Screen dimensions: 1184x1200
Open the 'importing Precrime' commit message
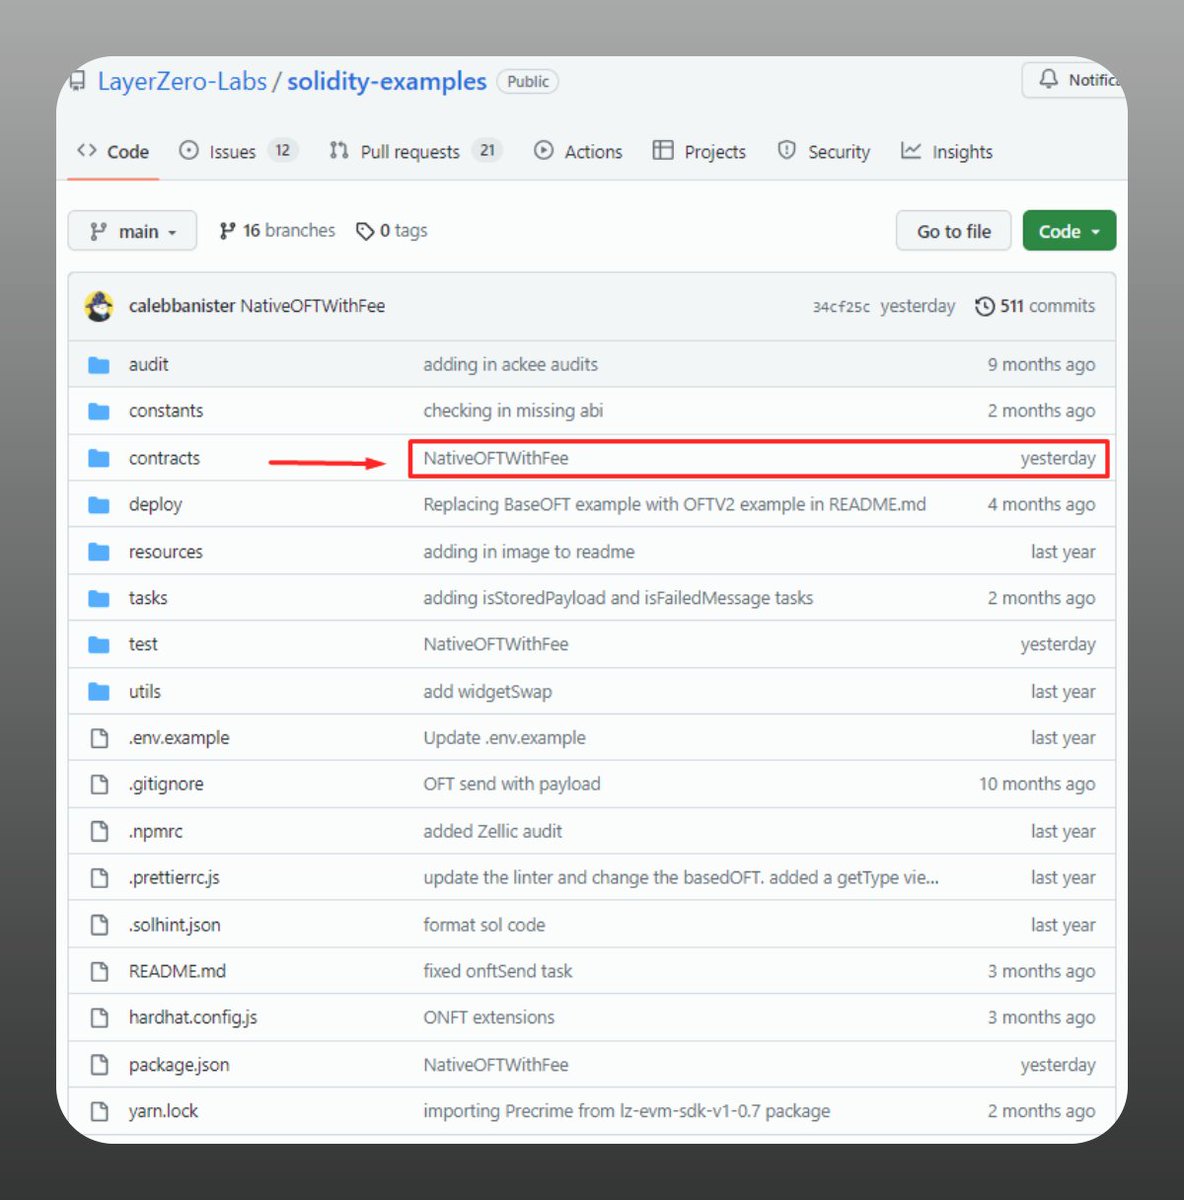[x=627, y=1111]
